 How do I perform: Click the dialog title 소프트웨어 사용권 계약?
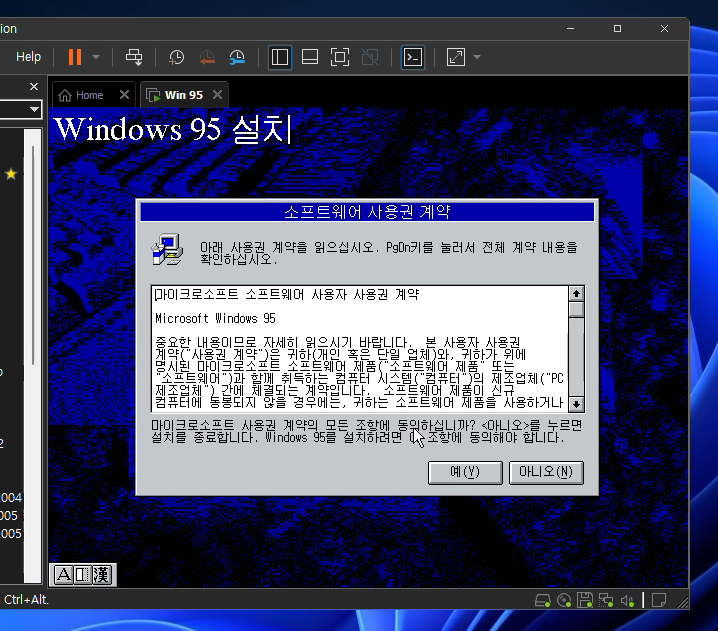click(367, 212)
